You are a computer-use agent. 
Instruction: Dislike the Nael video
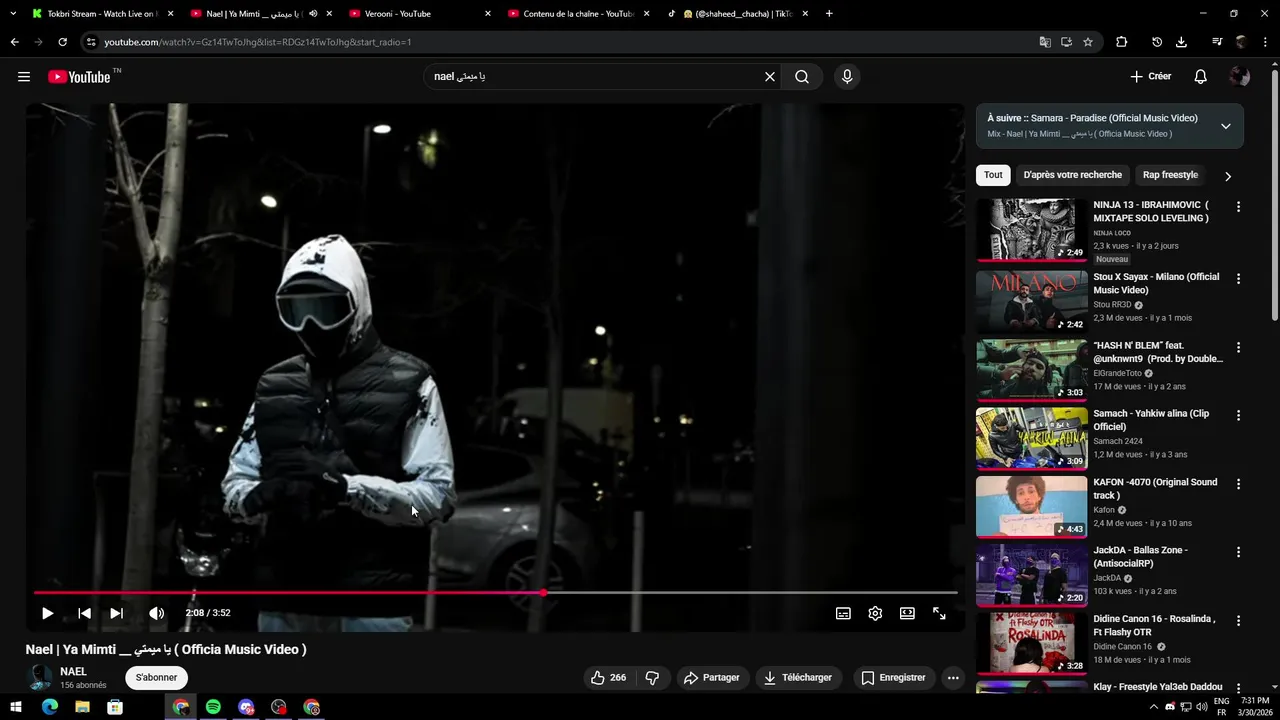pyautogui.click(x=653, y=678)
